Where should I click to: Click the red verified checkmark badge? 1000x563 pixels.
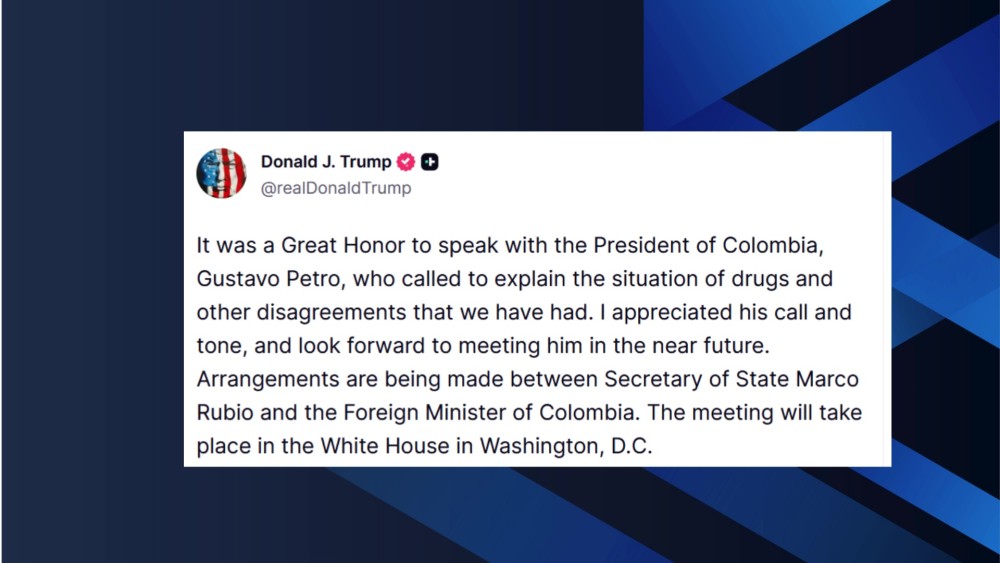click(x=406, y=162)
